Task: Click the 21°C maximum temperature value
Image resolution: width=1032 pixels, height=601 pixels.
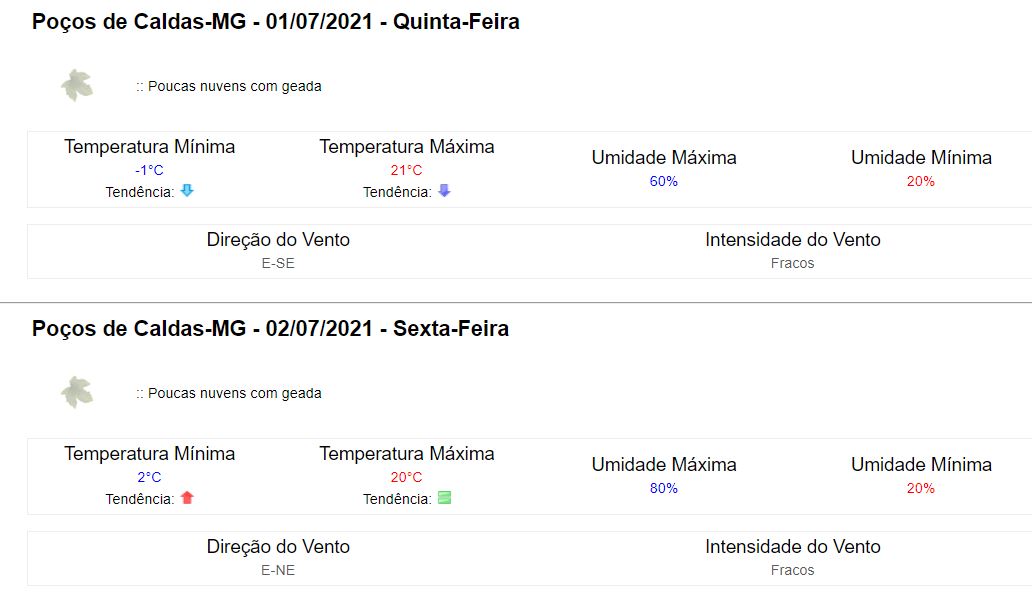Action: tap(406, 170)
